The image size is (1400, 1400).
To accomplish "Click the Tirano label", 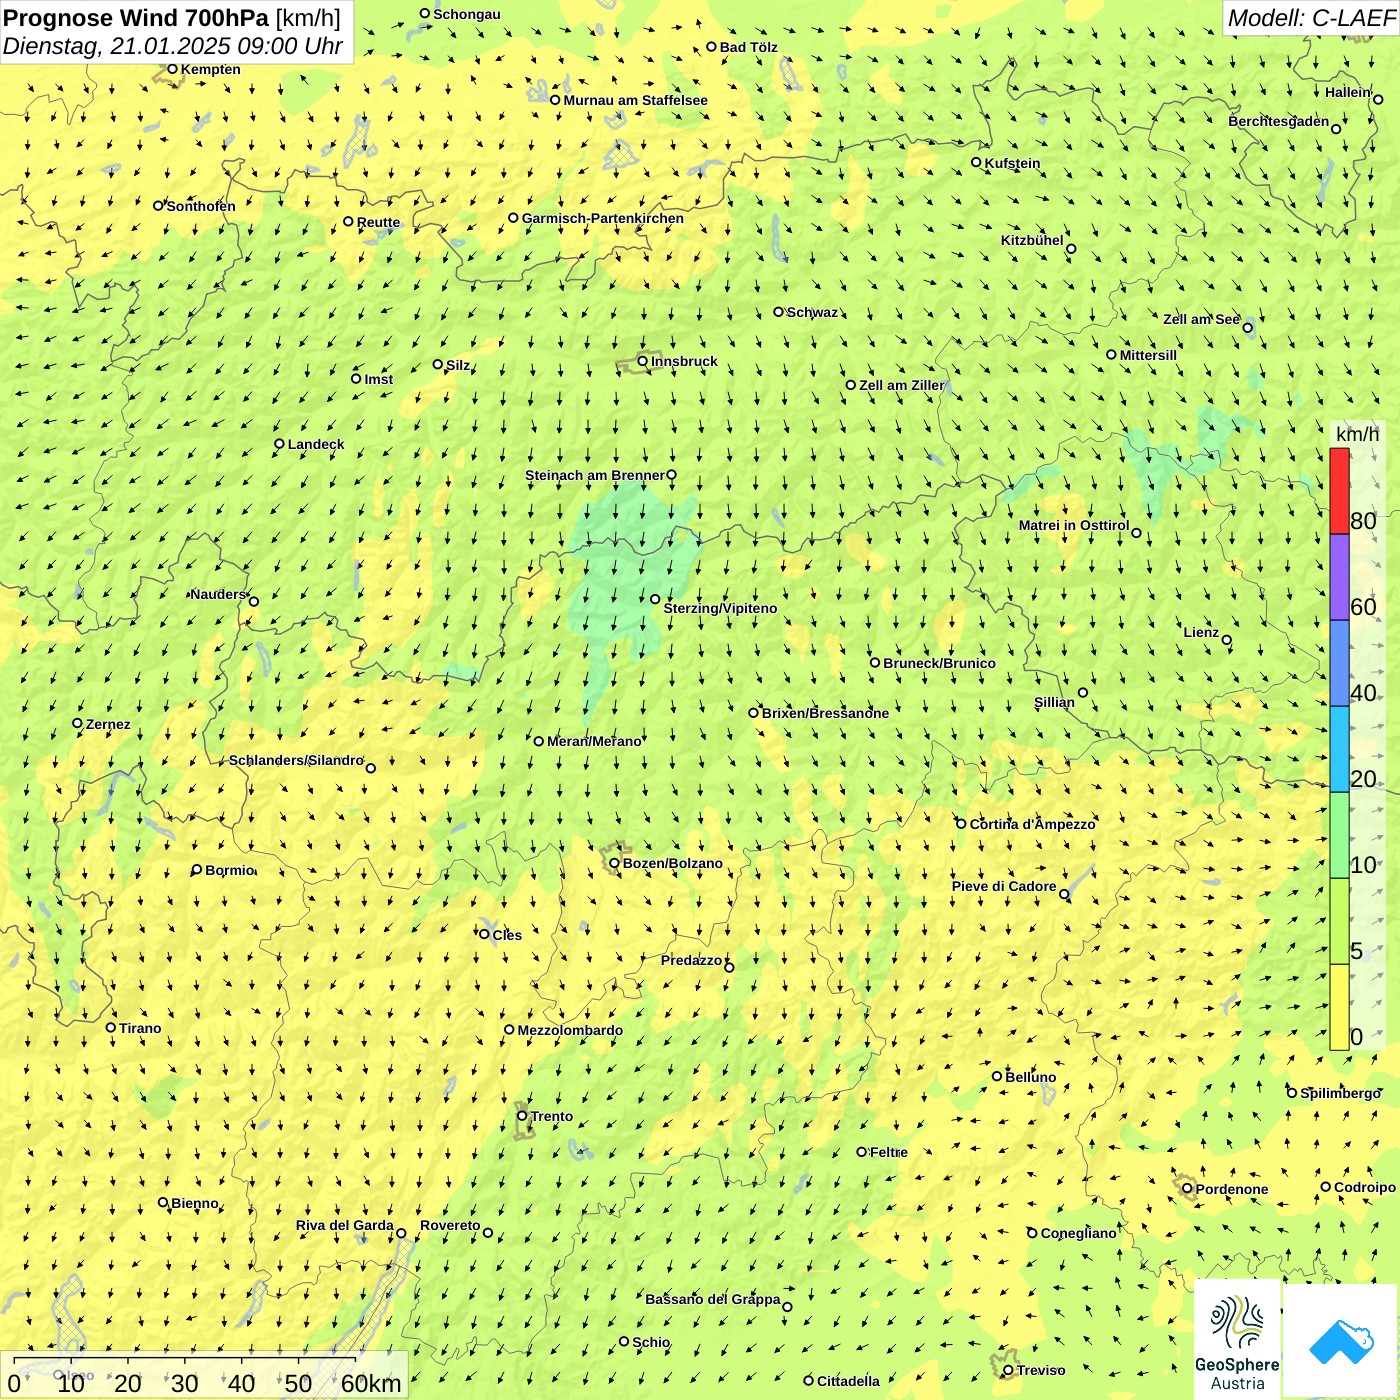I will pyautogui.click(x=140, y=1028).
